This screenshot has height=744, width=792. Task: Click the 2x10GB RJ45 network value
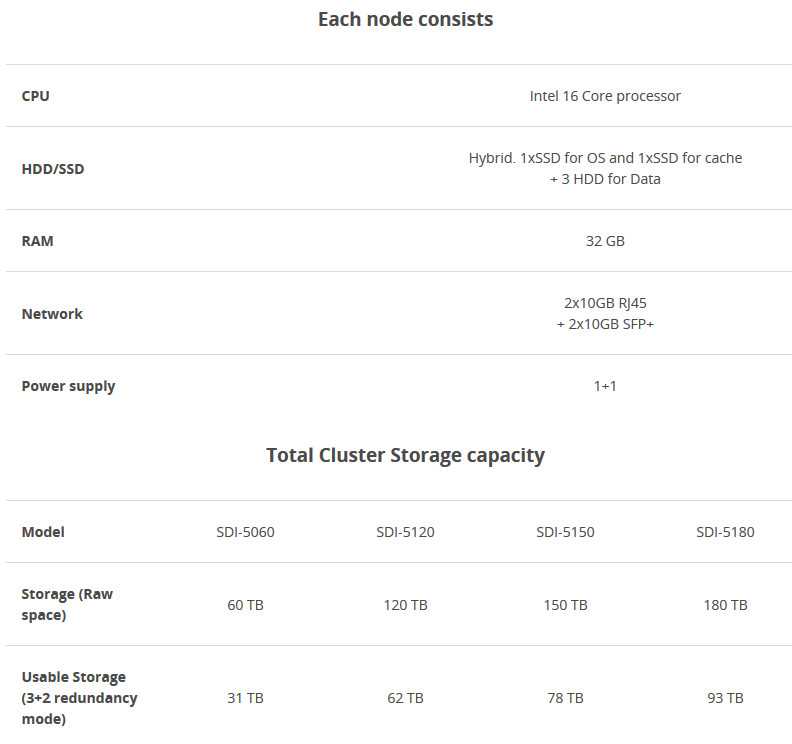(605, 303)
